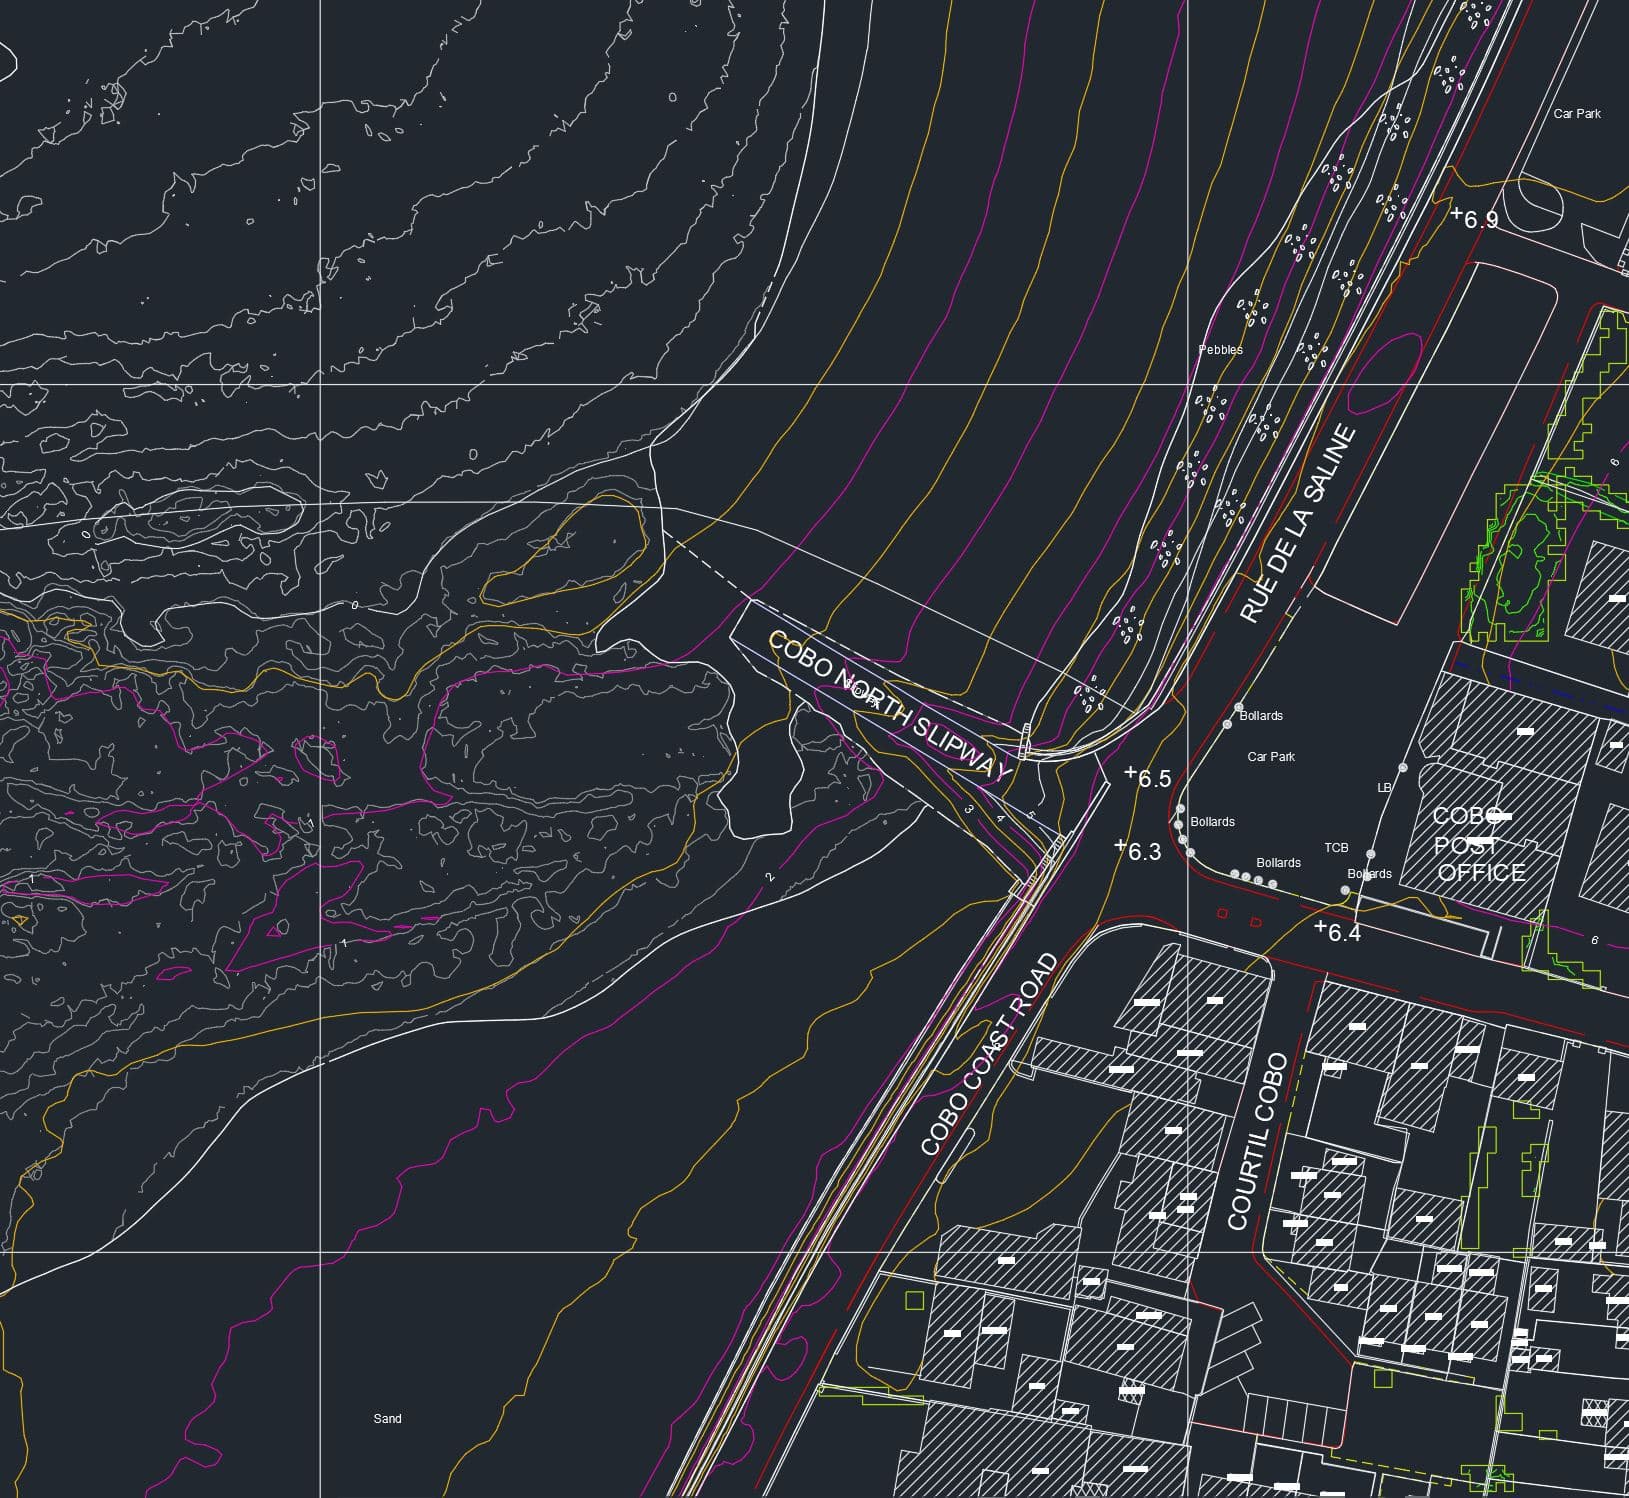Viewport: 1629px width, 1498px height.
Task: Click Car Park text in top-right corner
Action: 1576,114
